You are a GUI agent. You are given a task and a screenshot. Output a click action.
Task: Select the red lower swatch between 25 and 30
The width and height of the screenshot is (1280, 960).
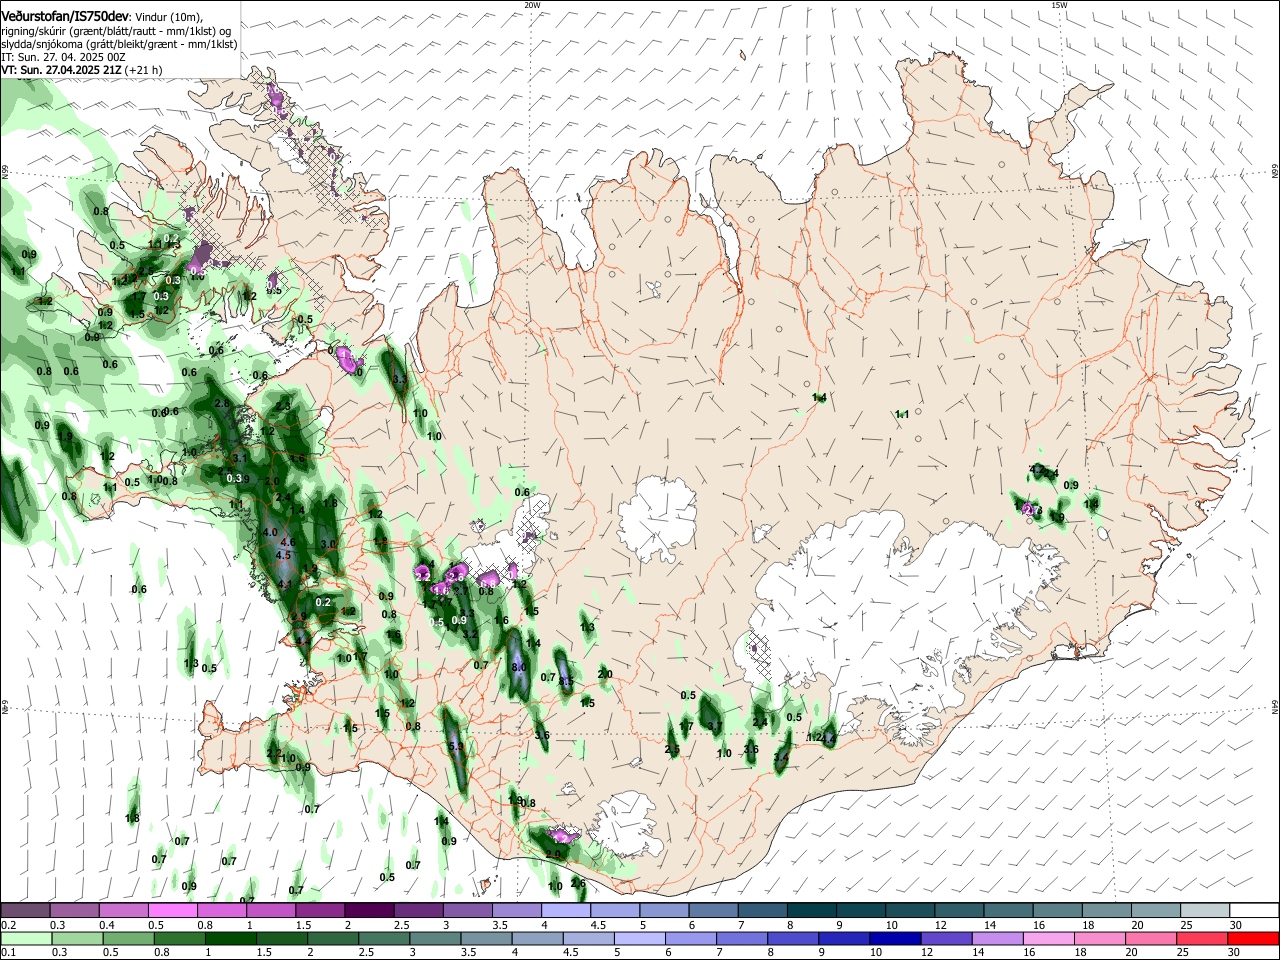[x=1203, y=938]
